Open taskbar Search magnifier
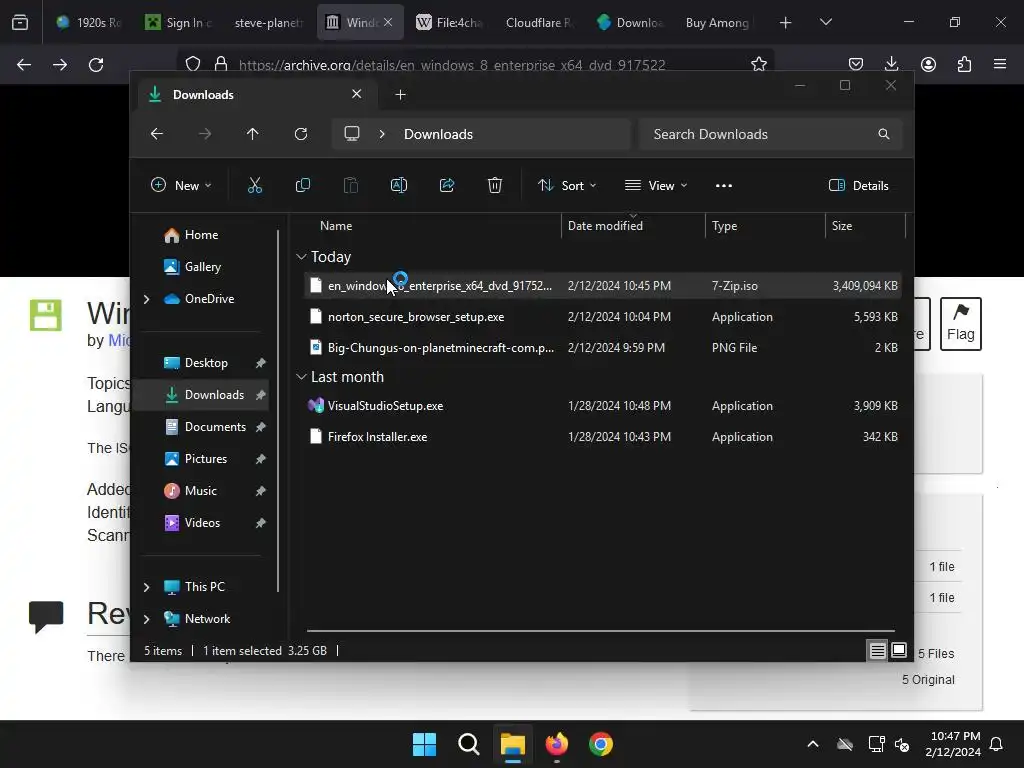Screen dimensions: 1024x768 [469, 744]
